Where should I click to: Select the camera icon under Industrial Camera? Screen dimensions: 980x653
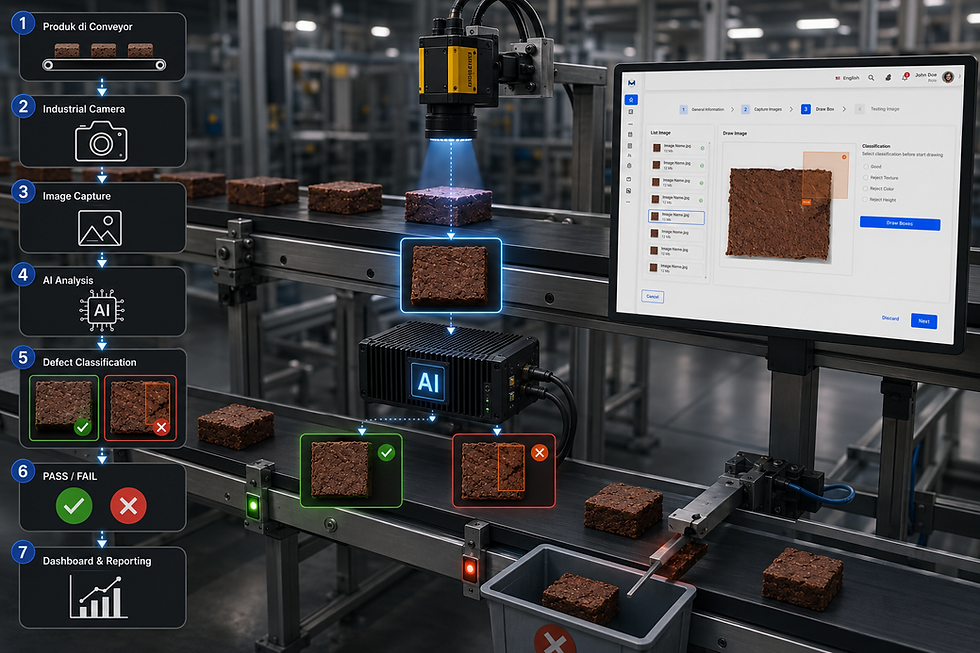pyautogui.click(x=101, y=142)
